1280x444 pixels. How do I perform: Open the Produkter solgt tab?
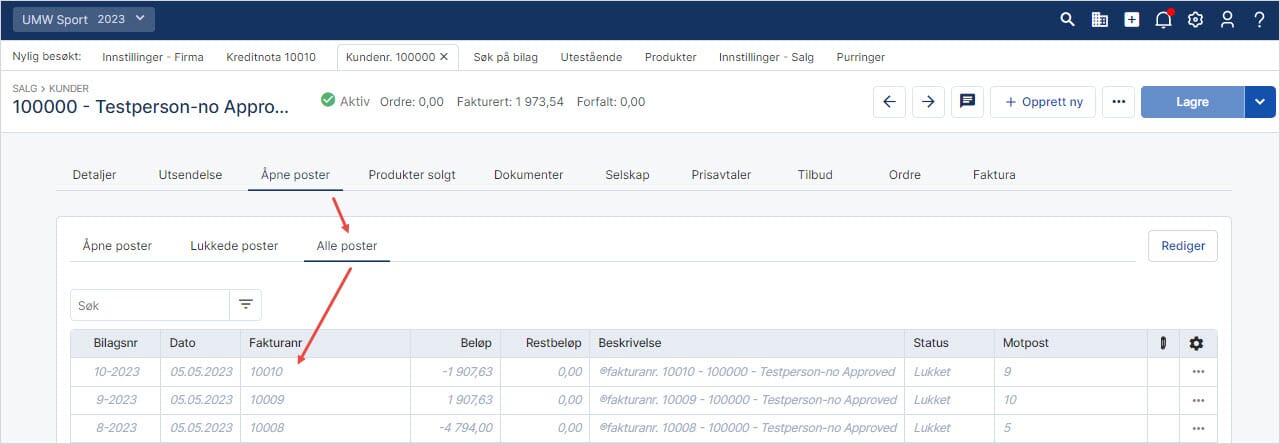[412, 175]
